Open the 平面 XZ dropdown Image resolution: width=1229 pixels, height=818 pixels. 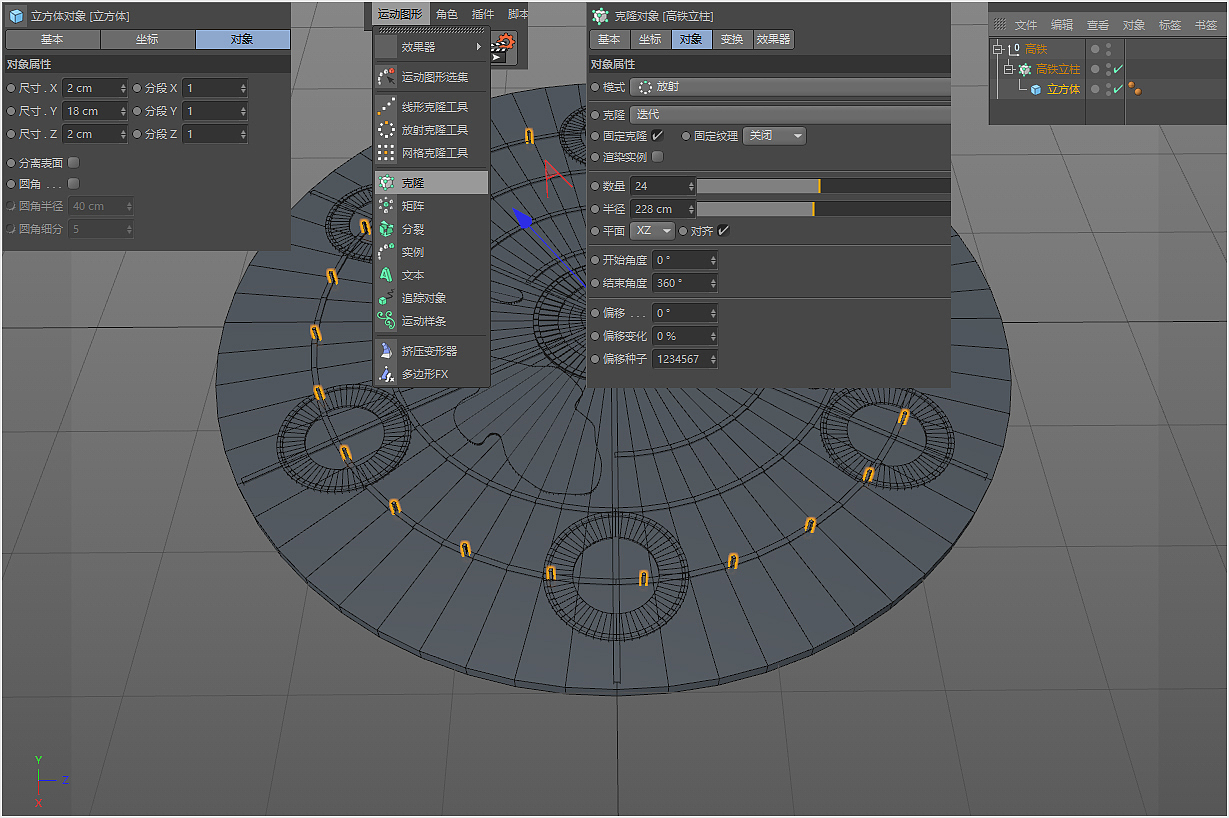pos(652,231)
